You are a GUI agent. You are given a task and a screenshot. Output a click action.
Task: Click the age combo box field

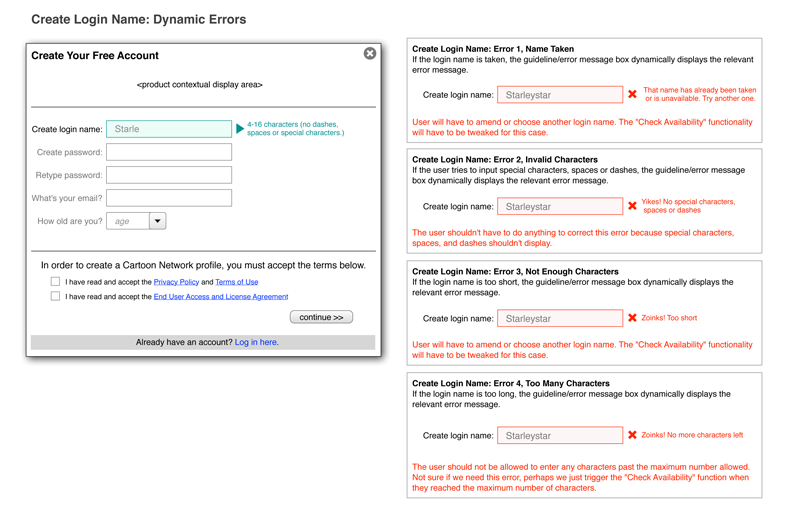(136, 221)
